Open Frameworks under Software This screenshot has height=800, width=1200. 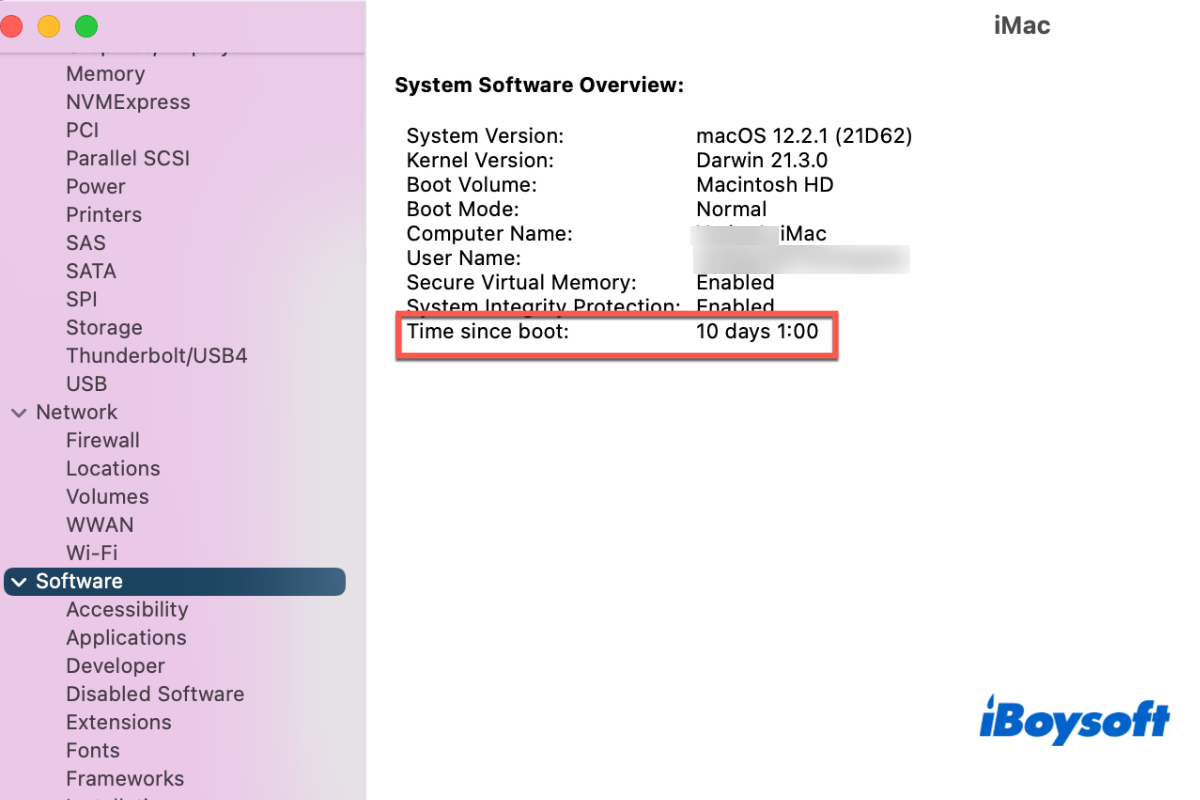125,778
